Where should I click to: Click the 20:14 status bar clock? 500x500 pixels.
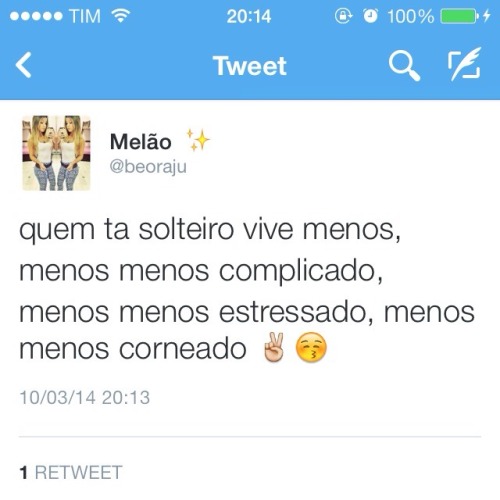(249, 16)
